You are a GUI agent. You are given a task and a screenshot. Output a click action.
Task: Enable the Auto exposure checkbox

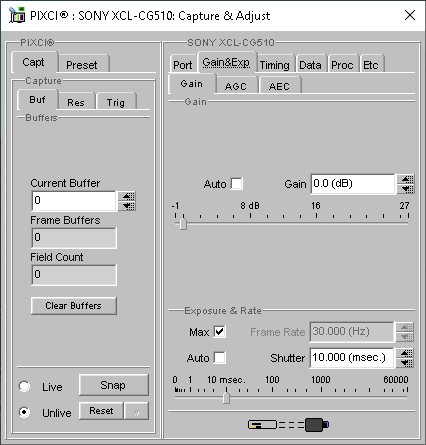219,358
